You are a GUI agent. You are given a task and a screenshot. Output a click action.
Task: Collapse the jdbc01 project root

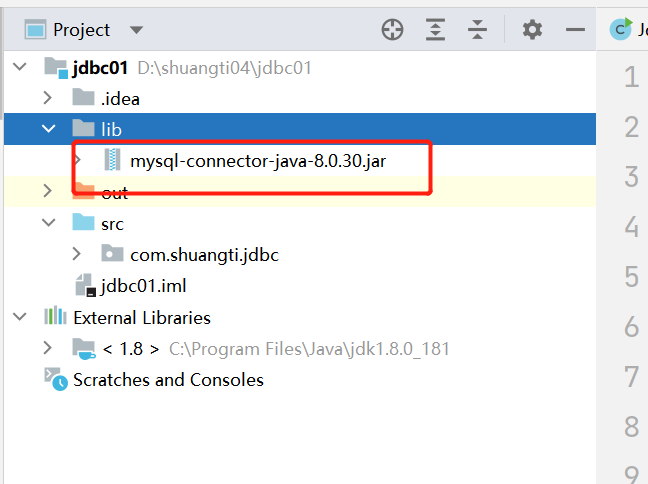pos(19,67)
